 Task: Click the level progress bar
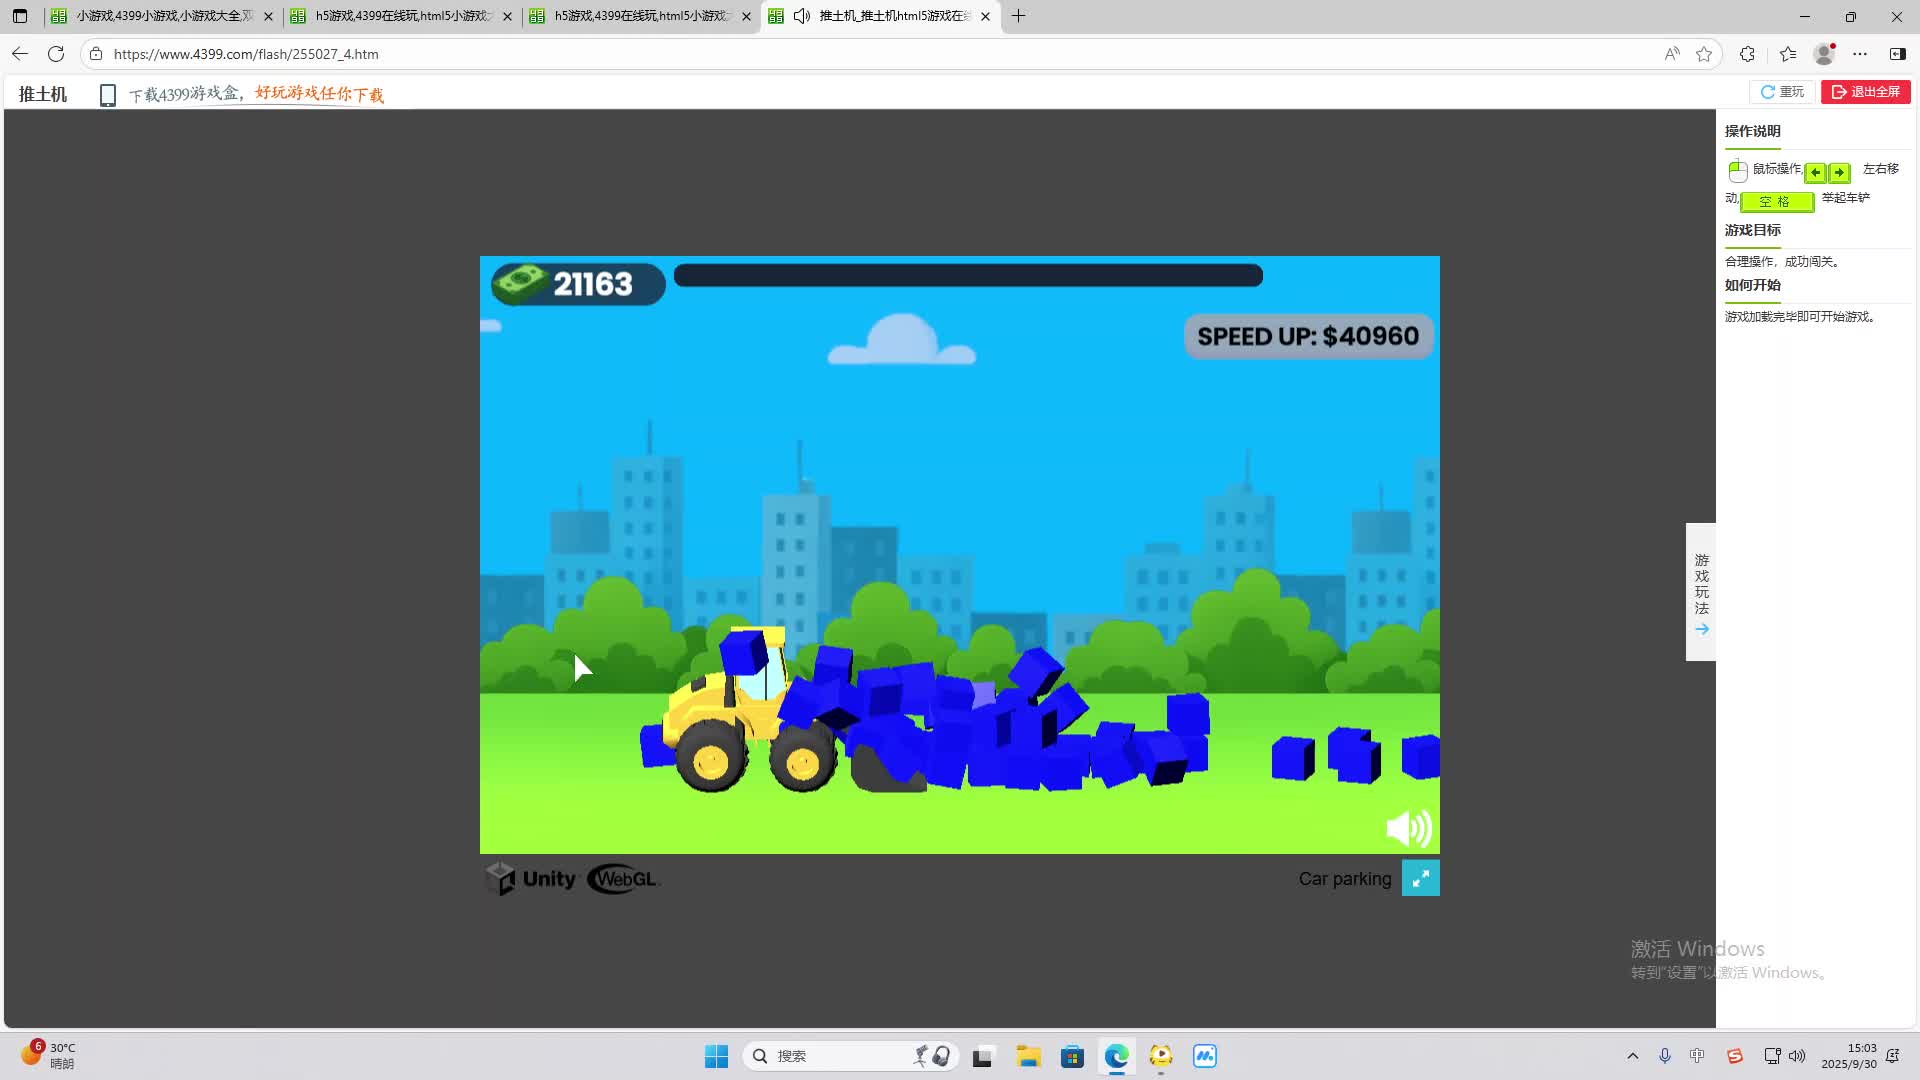(x=968, y=276)
